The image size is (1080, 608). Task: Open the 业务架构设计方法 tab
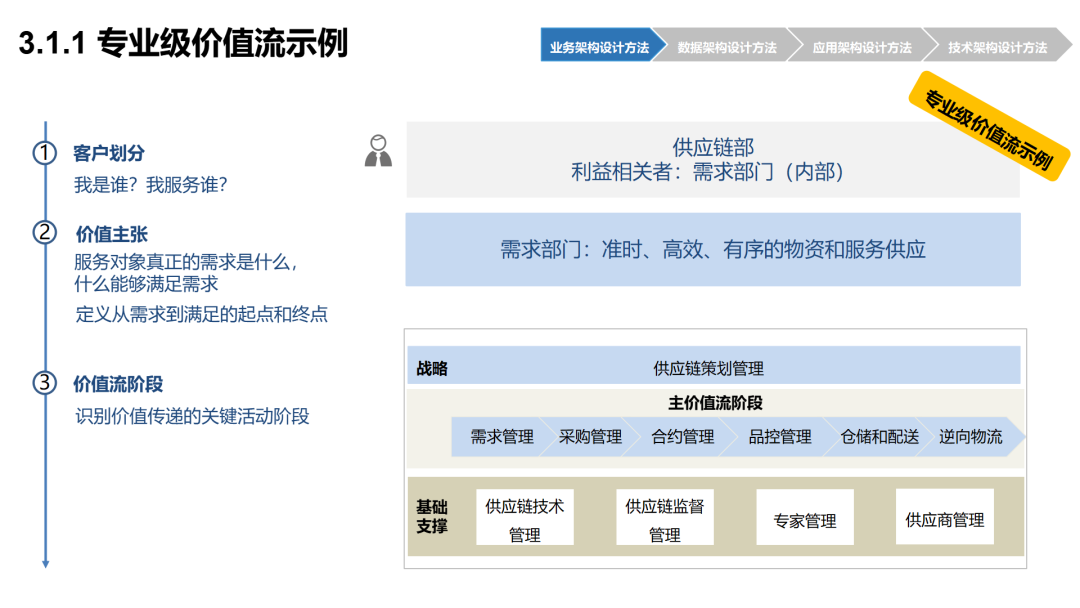point(602,45)
